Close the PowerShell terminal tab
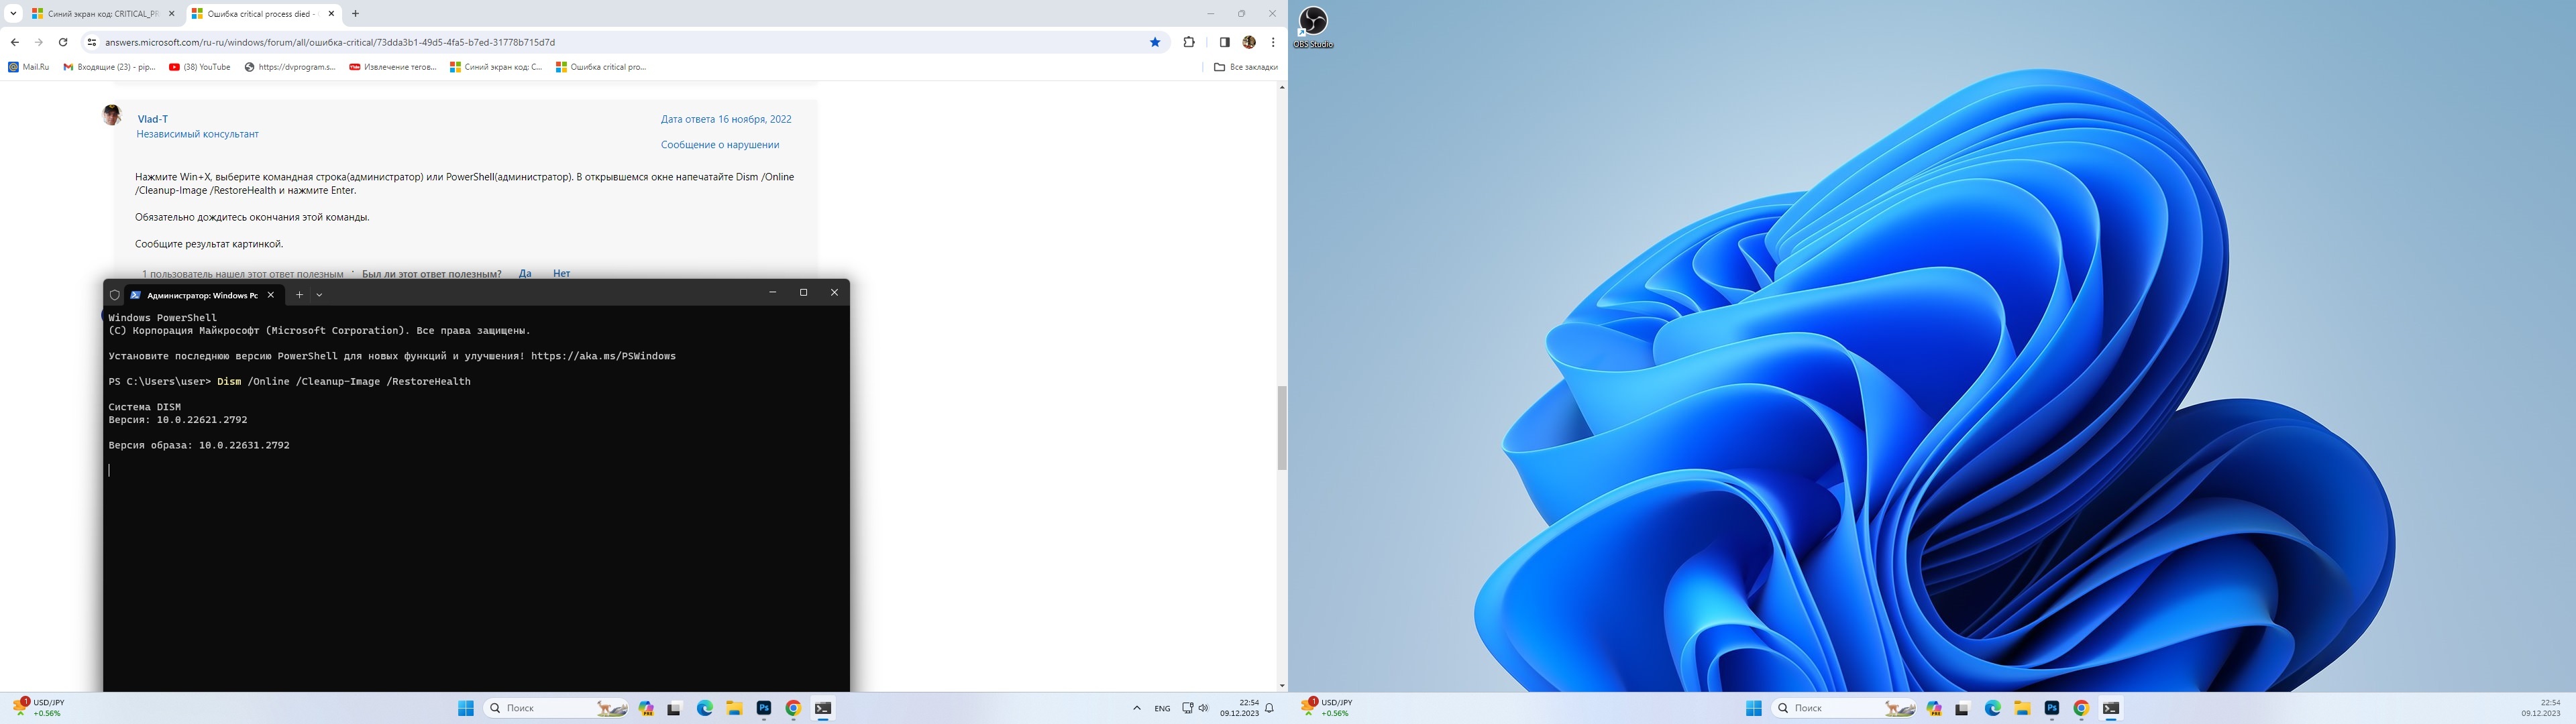Screen dimensions: 2576x724 click(x=270, y=295)
